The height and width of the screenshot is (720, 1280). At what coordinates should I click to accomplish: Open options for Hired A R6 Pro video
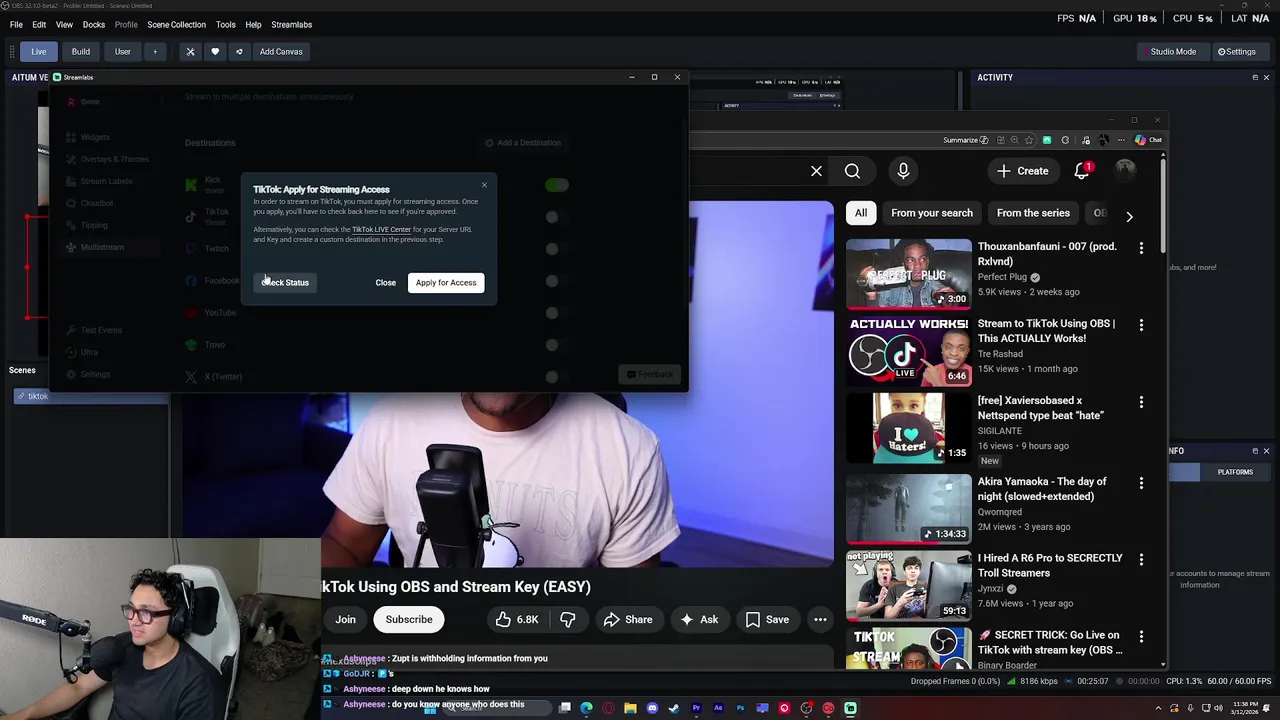click(x=1141, y=559)
